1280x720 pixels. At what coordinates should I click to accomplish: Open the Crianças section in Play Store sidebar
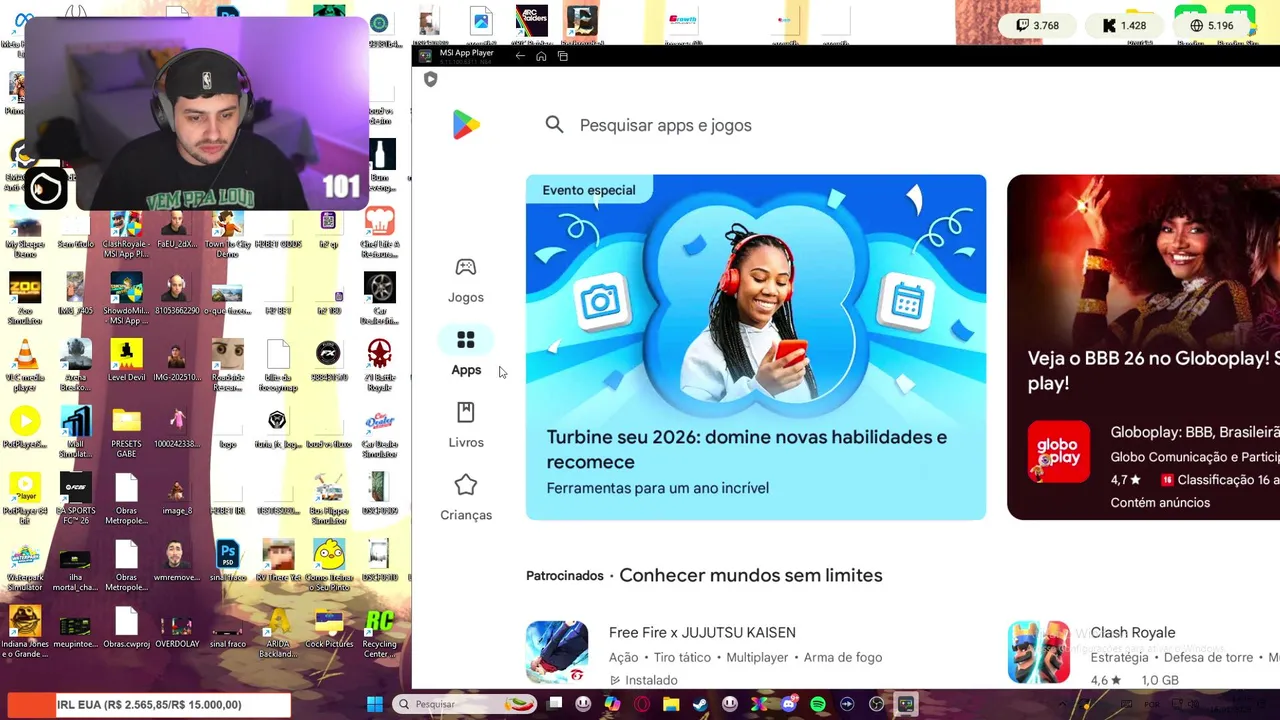pyautogui.click(x=466, y=498)
